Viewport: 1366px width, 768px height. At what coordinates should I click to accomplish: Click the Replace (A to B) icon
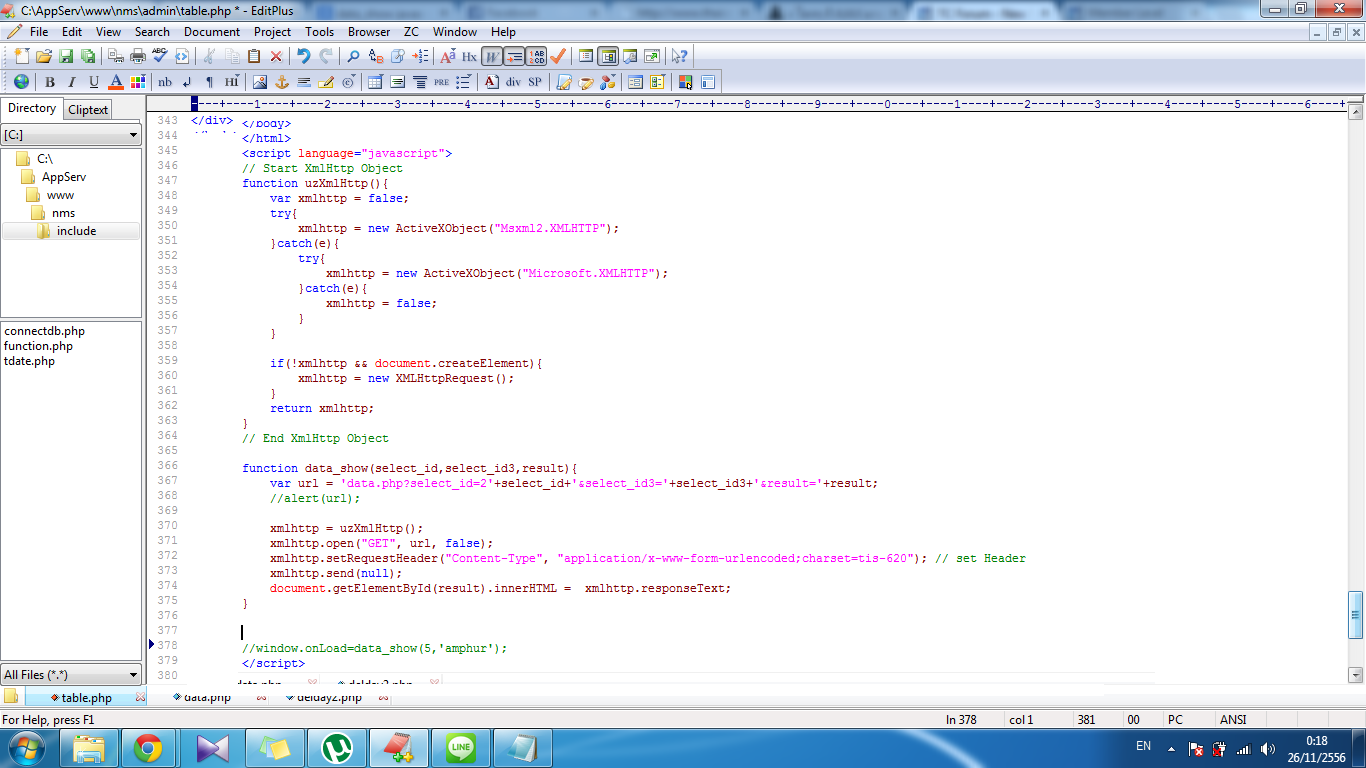[375, 56]
